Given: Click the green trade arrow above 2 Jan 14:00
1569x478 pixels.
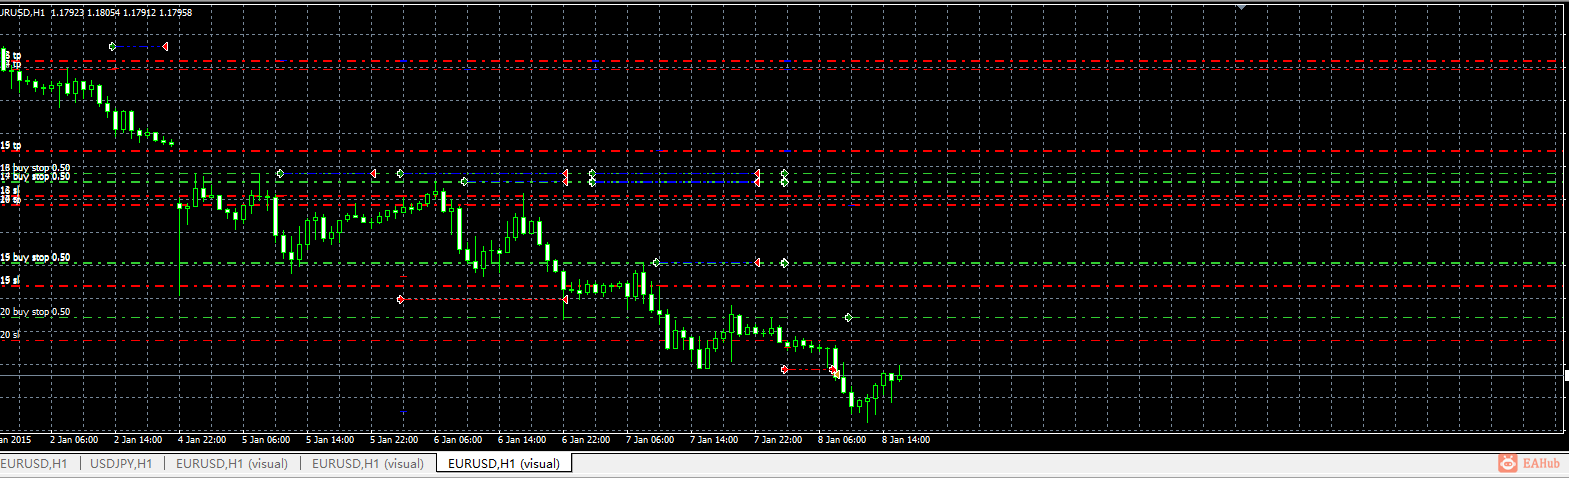Looking at the screenshot, I should coord(112,46).
